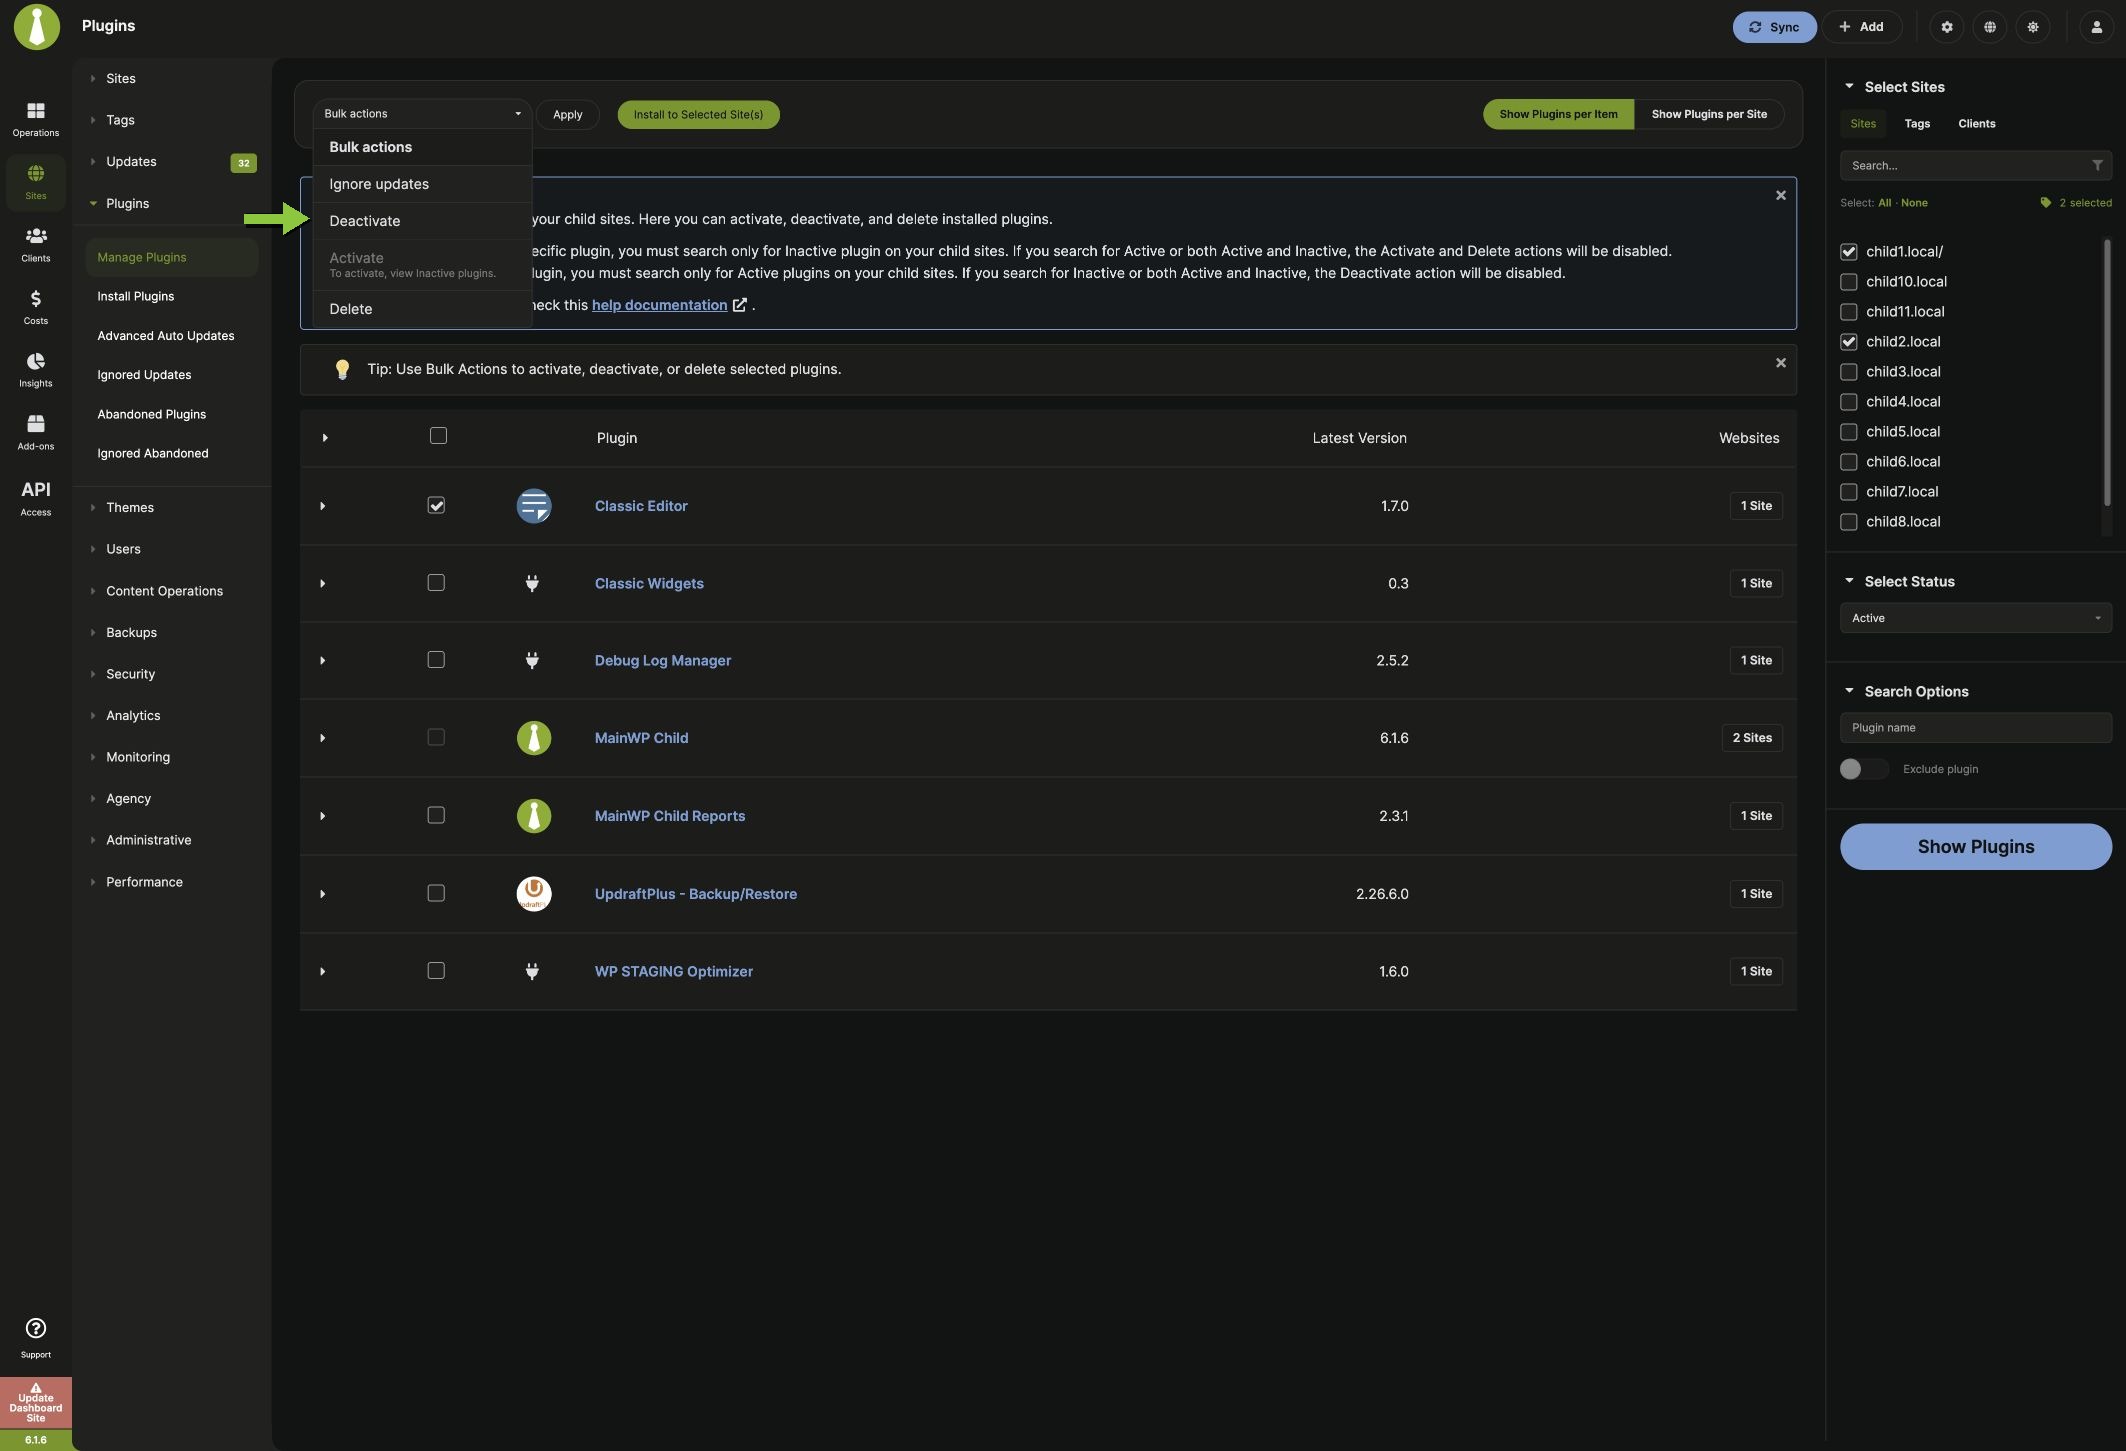Dismiss the Bulk Actions tip box
Screen dimensions: 2126x1451
pyautogui.click(x=1780, y=362)
